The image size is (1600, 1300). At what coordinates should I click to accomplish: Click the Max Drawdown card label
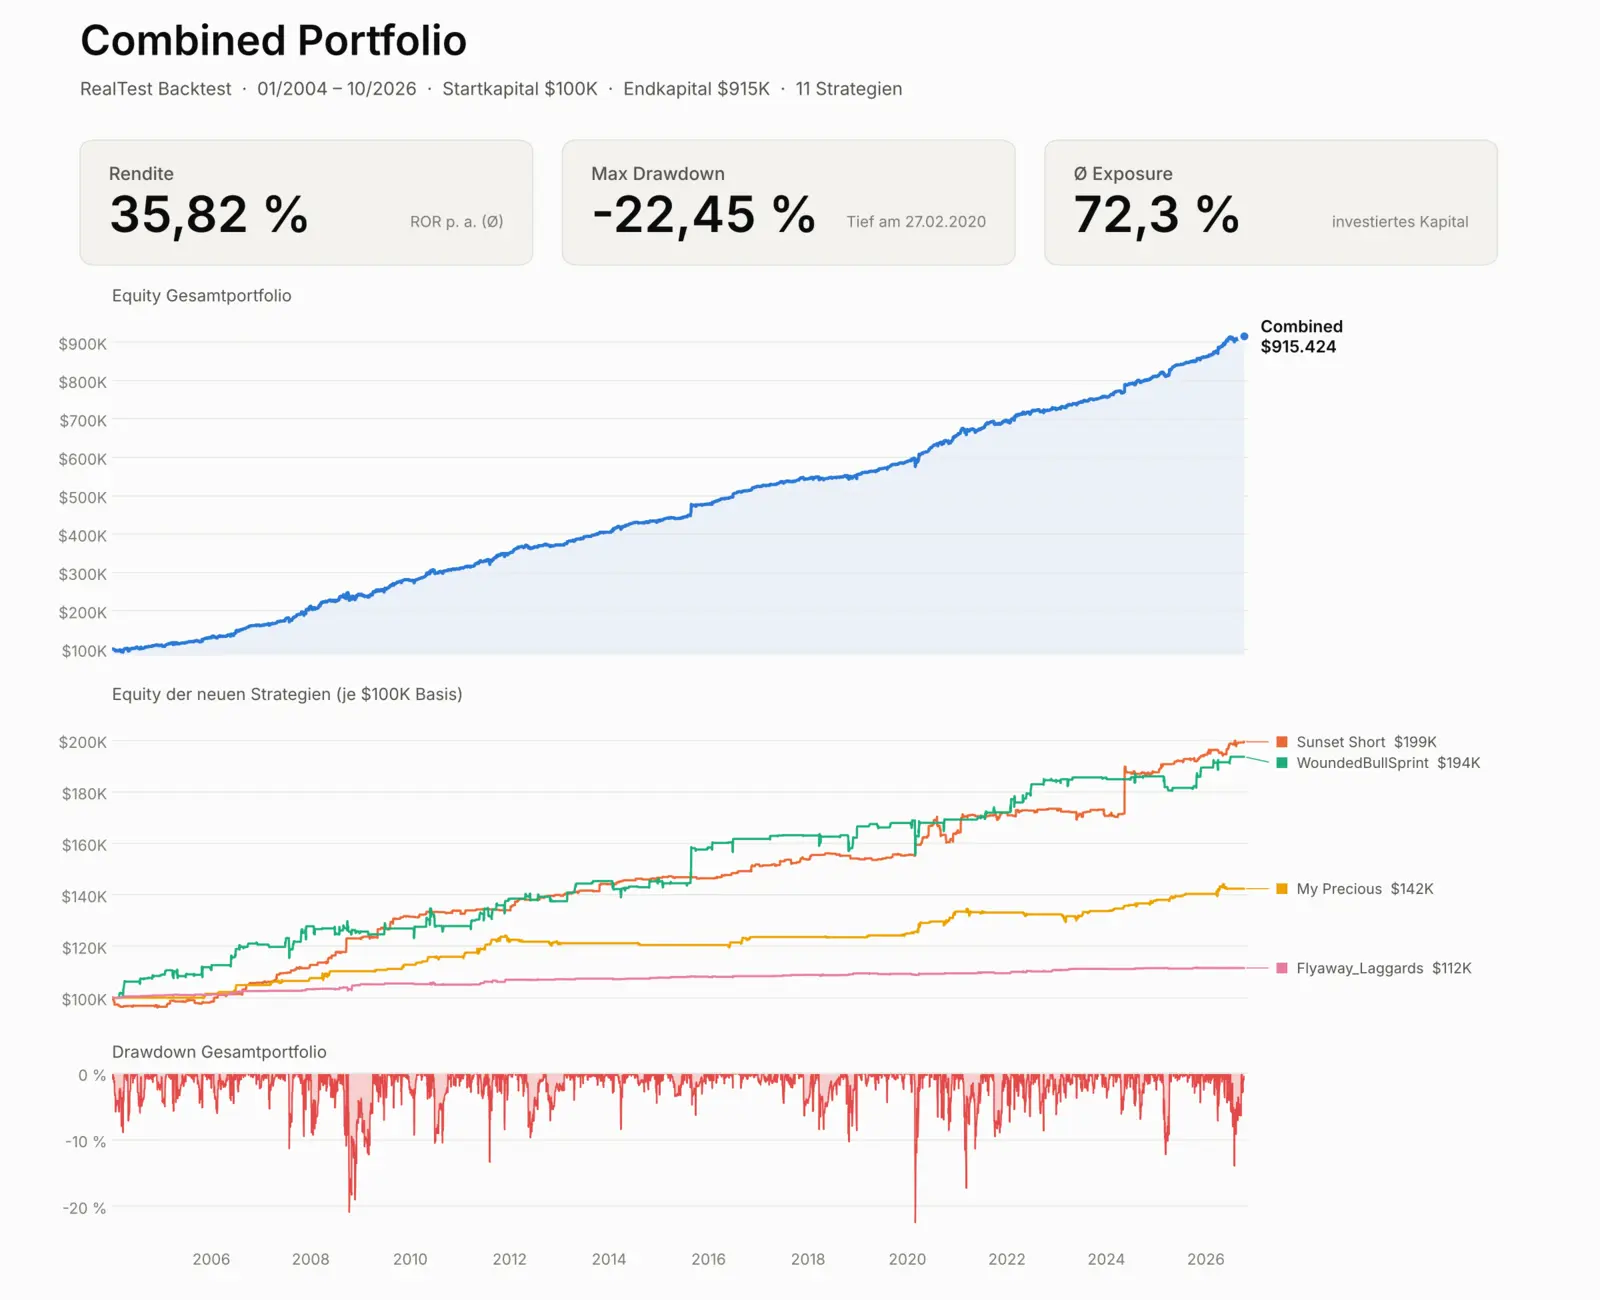pos(658,174)
